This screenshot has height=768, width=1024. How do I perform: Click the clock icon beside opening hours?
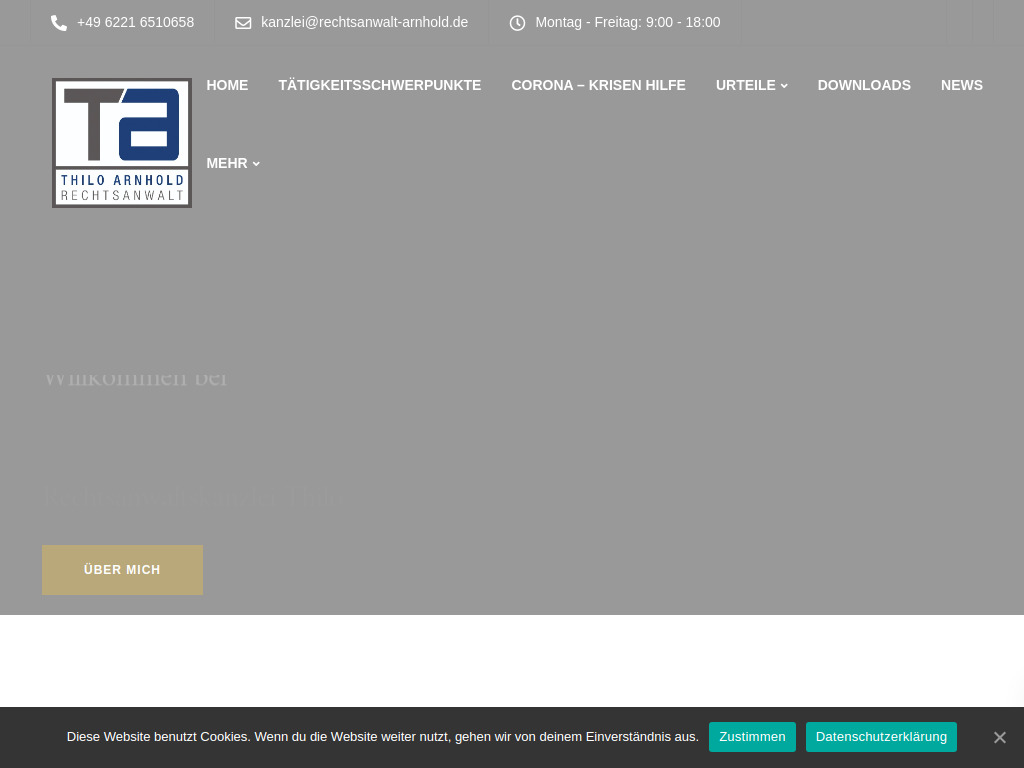click(x=517, y=23)
